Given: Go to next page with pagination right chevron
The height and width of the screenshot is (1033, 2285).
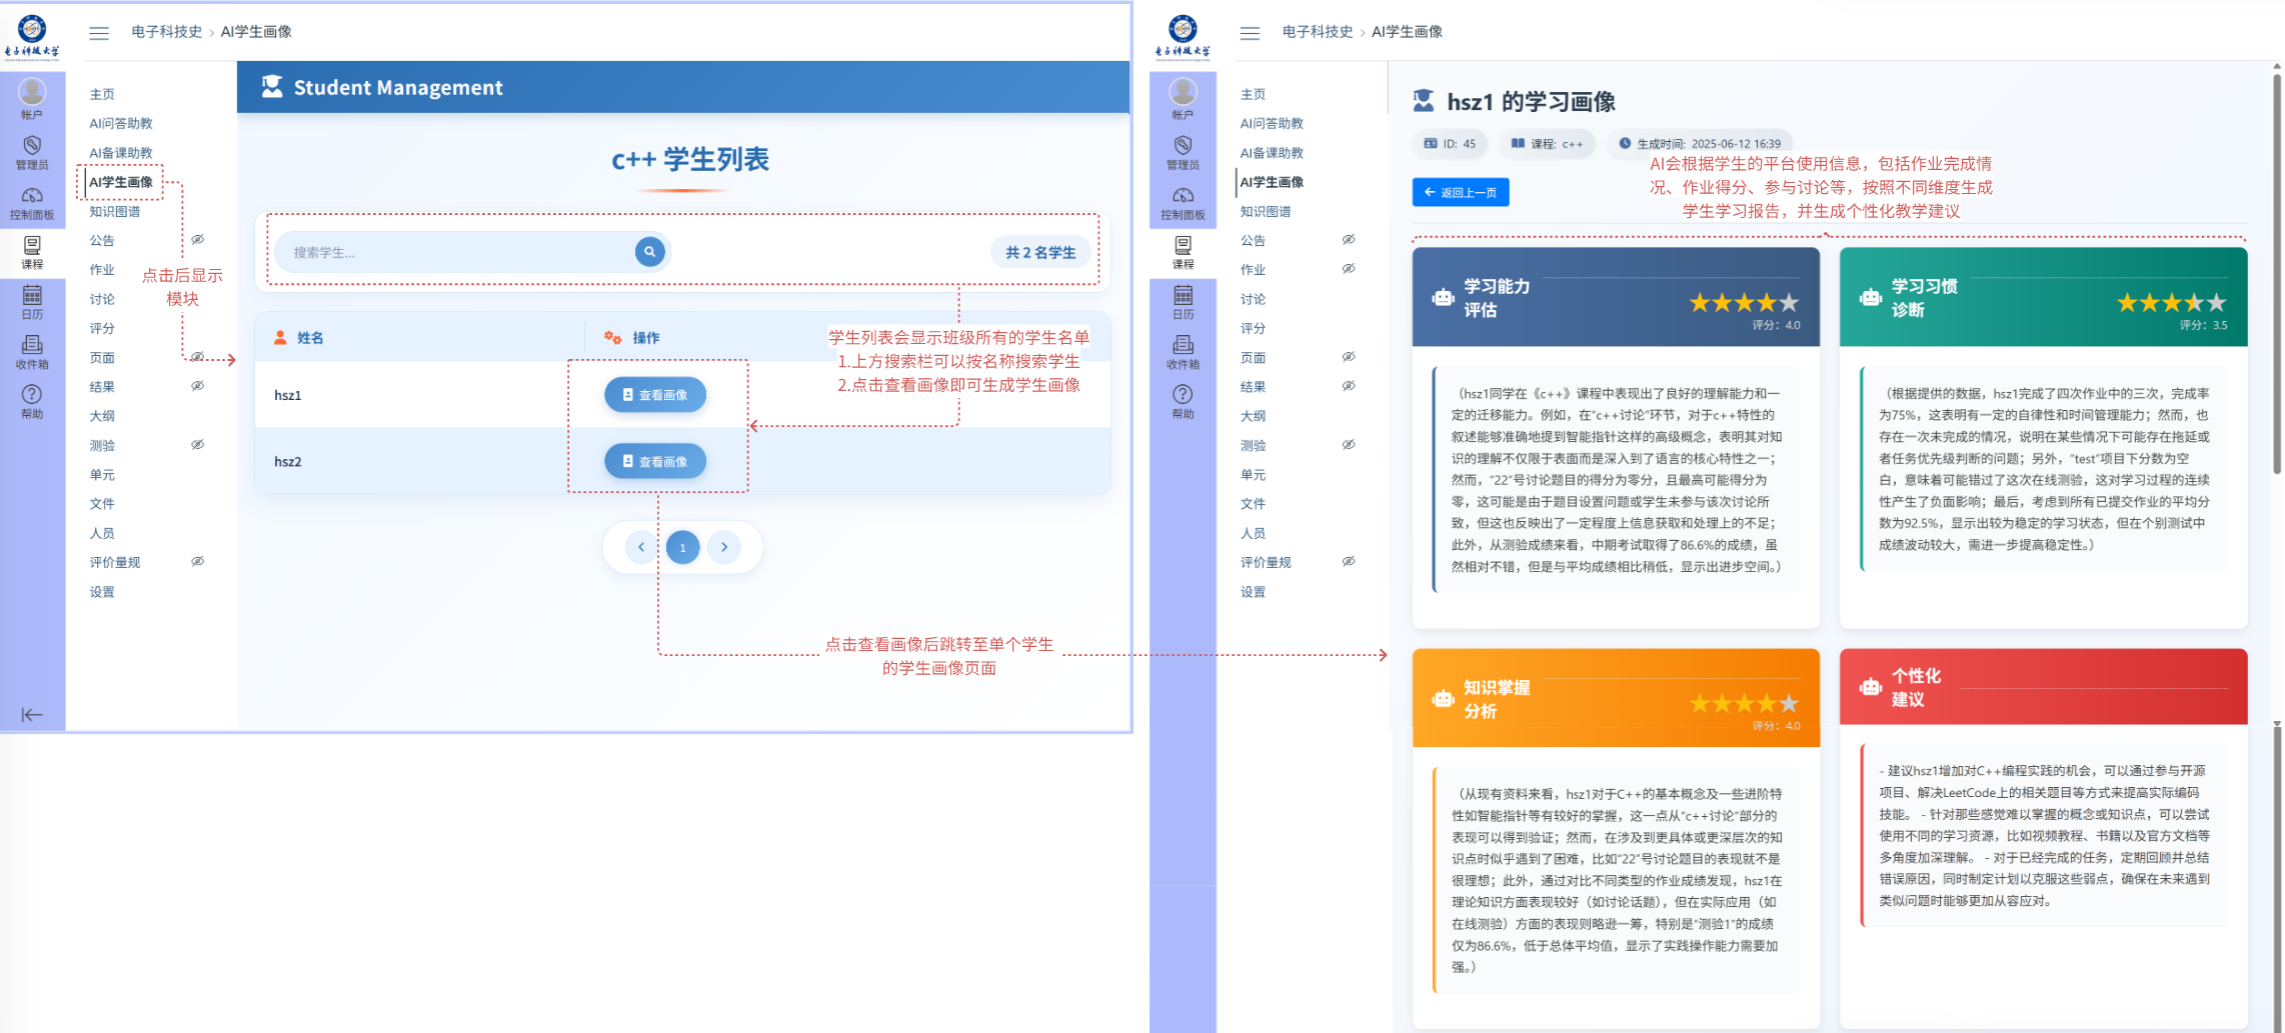Looking at the screenshot, I should point(724,547).
